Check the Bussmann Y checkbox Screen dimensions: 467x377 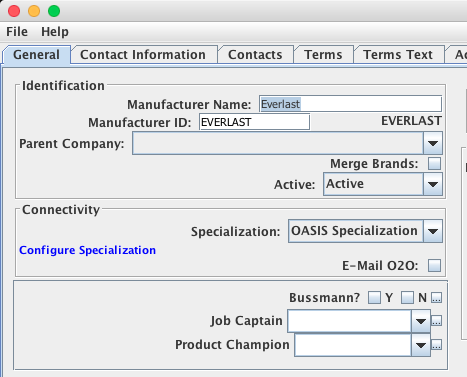coord(374,297)
